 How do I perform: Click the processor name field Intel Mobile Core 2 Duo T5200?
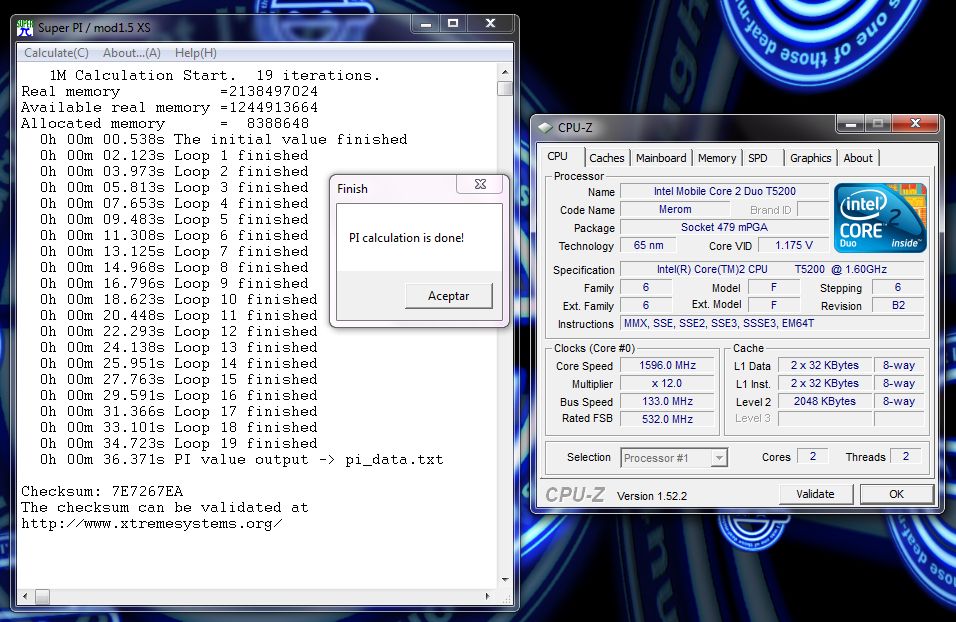(x=724, y=191)
